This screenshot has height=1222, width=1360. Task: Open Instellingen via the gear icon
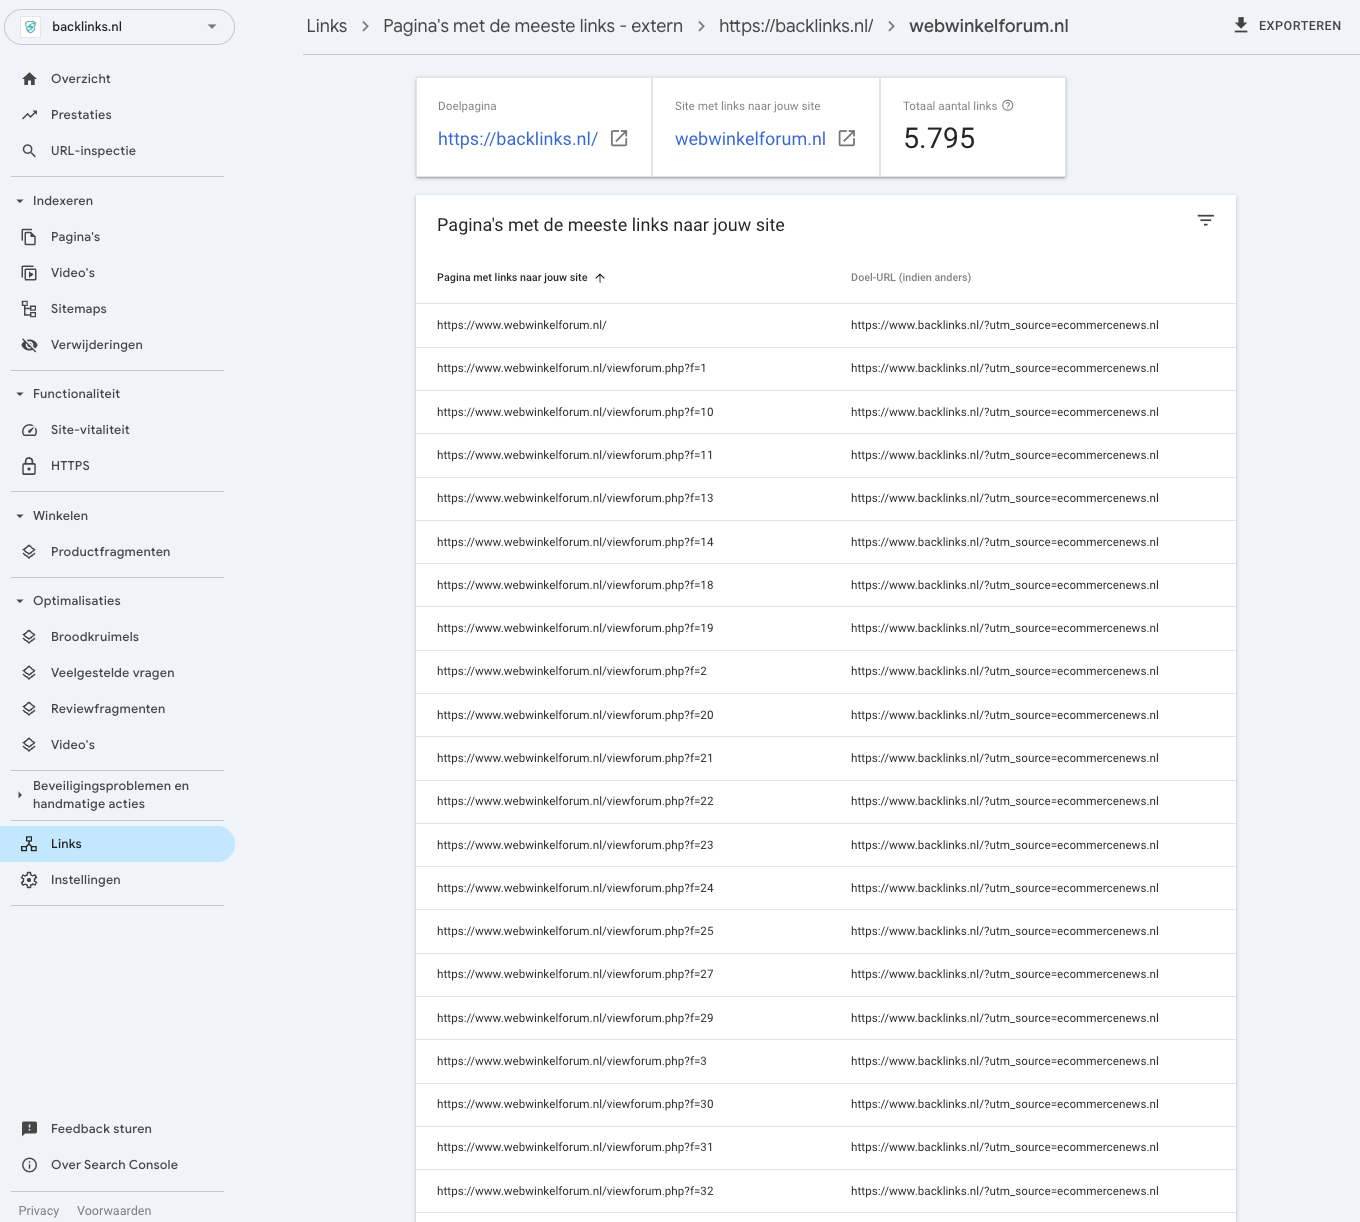click(85, 879)
